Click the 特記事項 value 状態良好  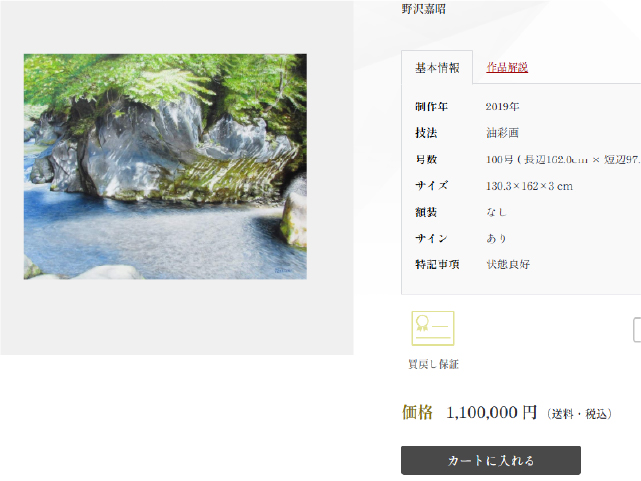tap(508, 264)
